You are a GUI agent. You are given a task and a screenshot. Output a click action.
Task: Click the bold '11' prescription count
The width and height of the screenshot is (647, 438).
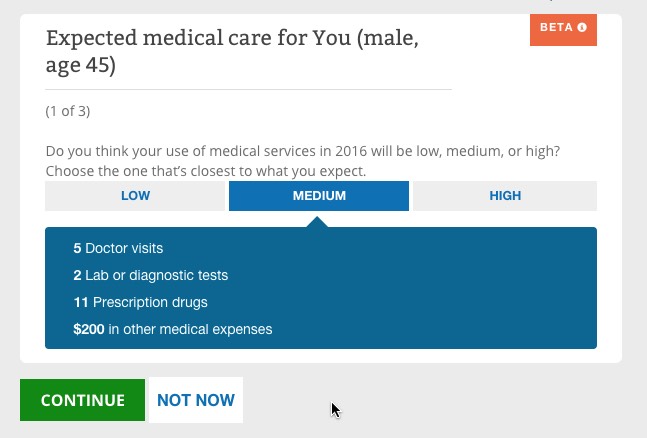82,302
